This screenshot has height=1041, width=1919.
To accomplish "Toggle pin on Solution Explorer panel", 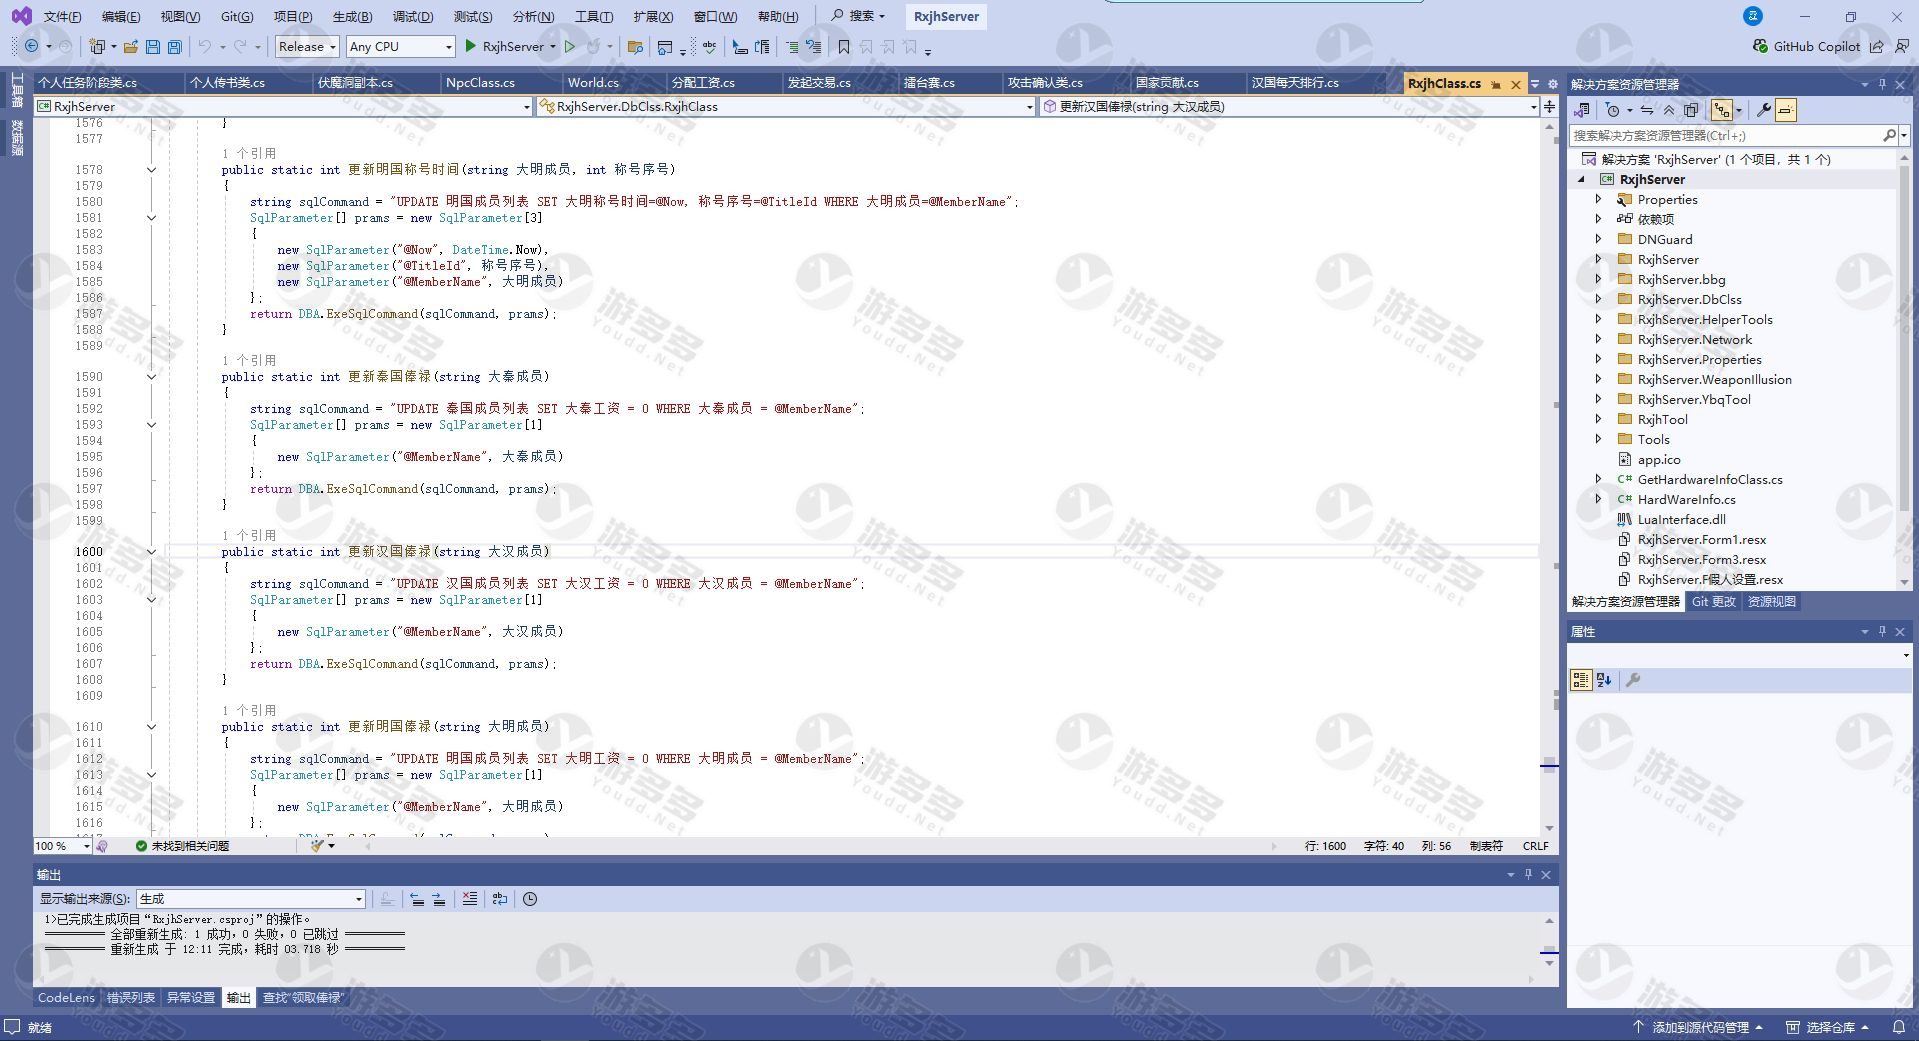I will [1882, 84].
